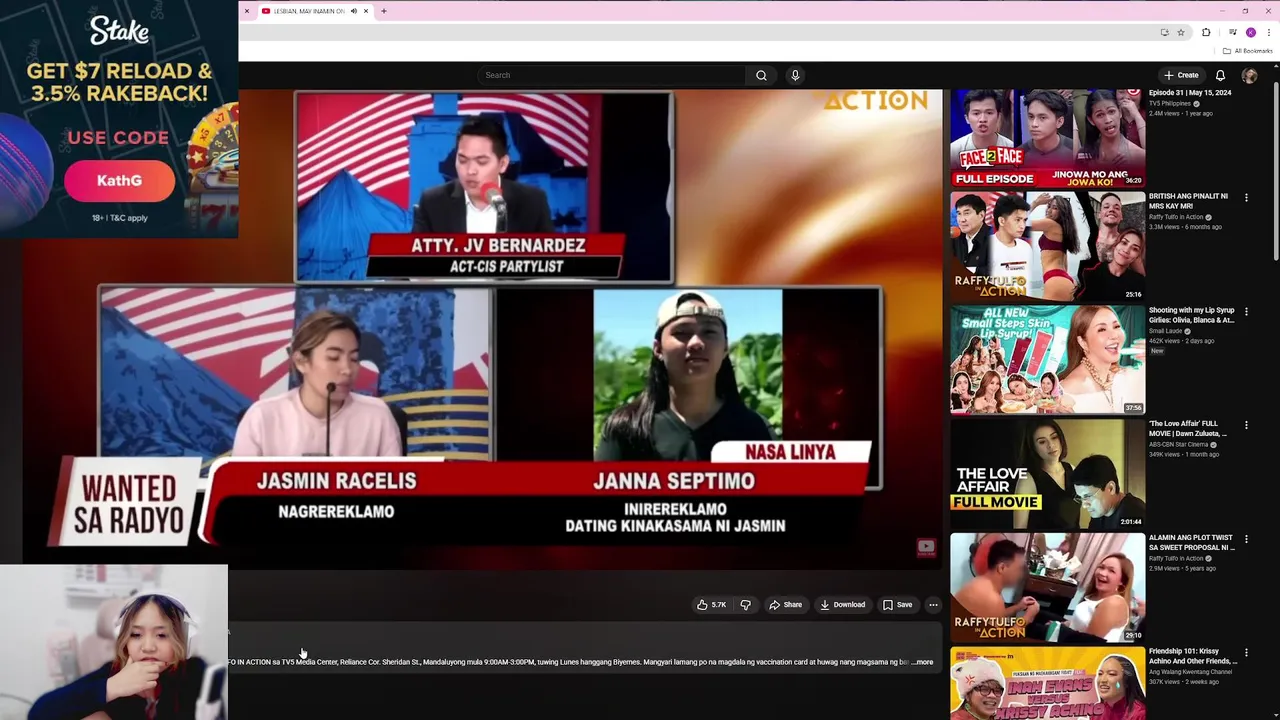Minimize the Chrome window
Screen dimensions: 1280x720
coord(1224,11)
